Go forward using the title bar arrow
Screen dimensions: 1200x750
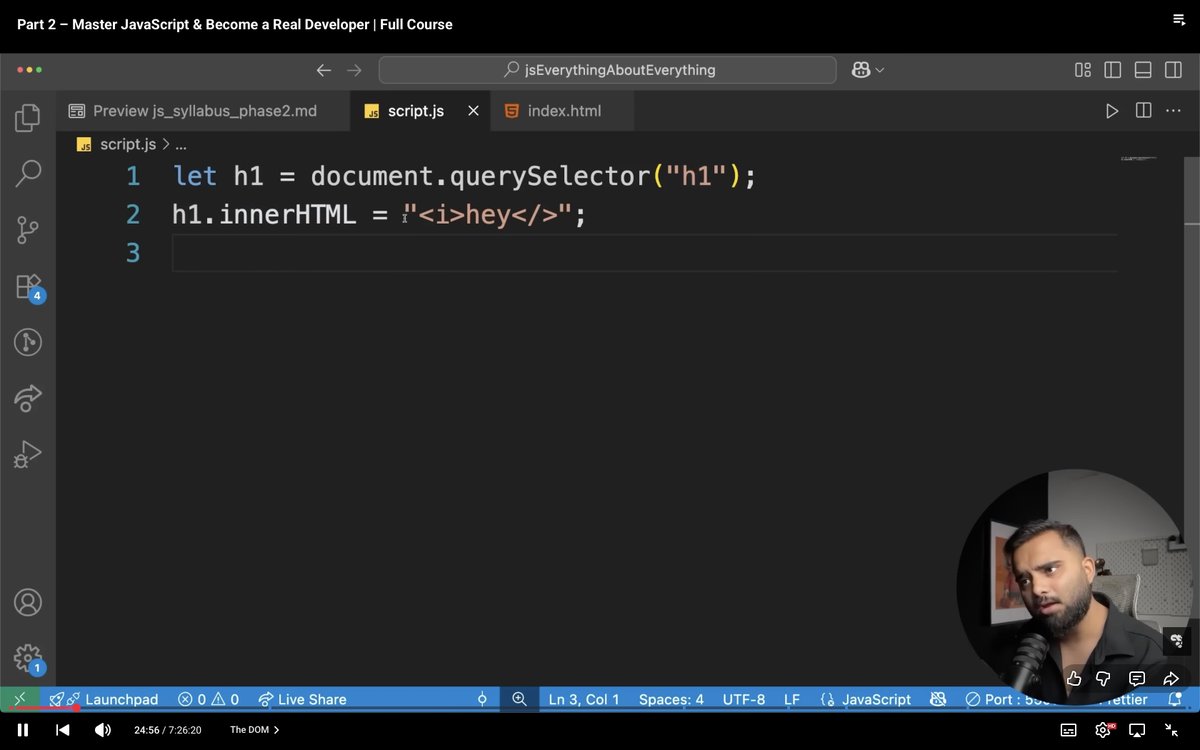coord(354,70)
